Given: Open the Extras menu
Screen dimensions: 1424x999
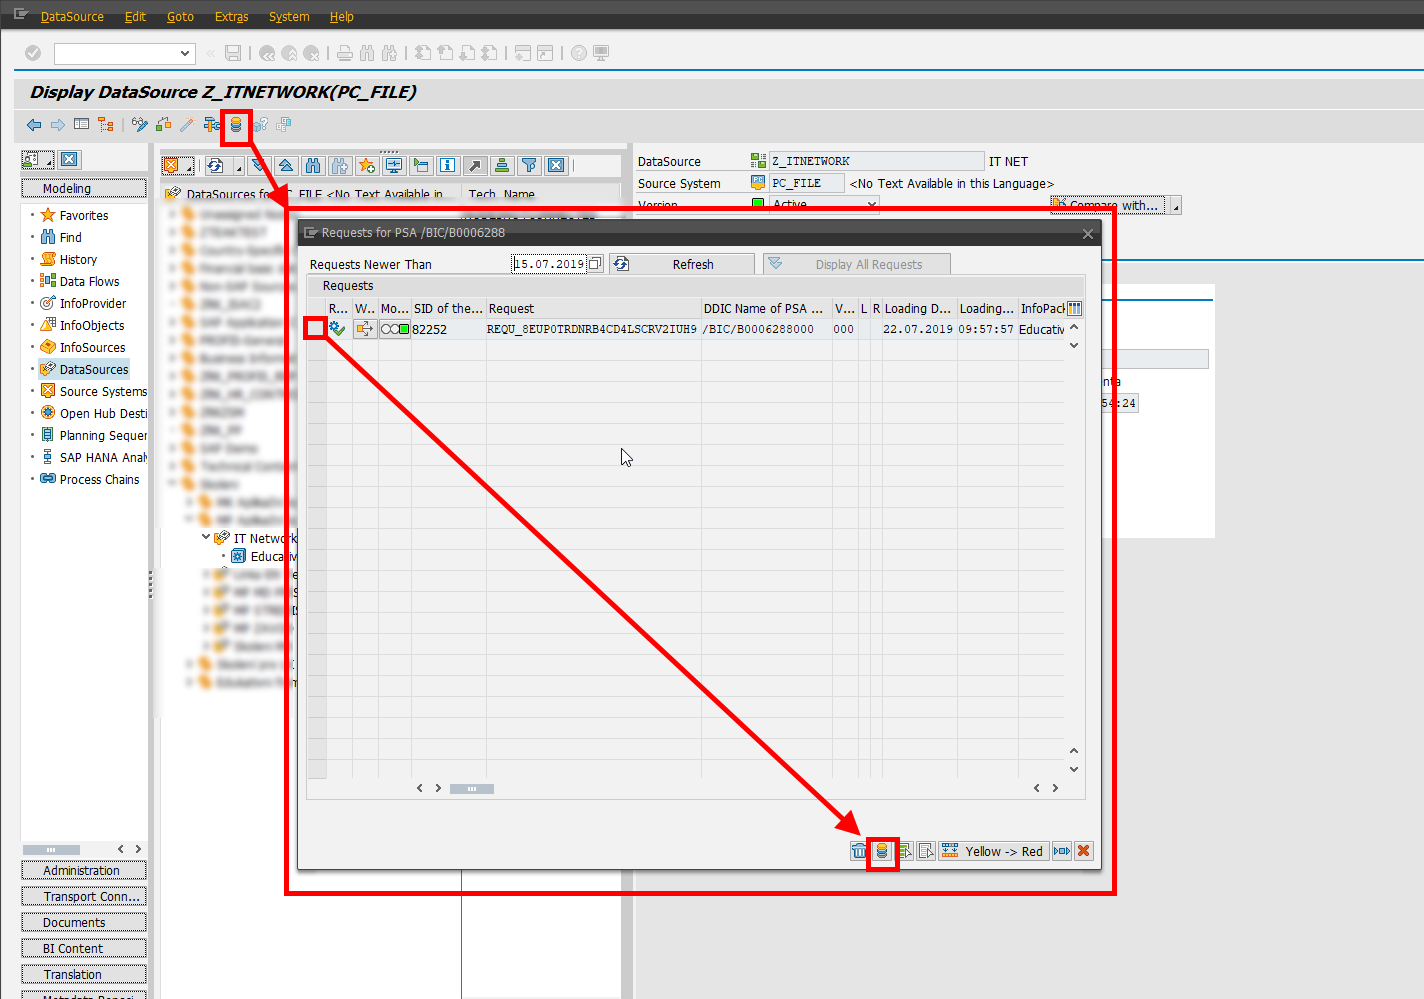Looking at the screenshot, I should (231, 17).
